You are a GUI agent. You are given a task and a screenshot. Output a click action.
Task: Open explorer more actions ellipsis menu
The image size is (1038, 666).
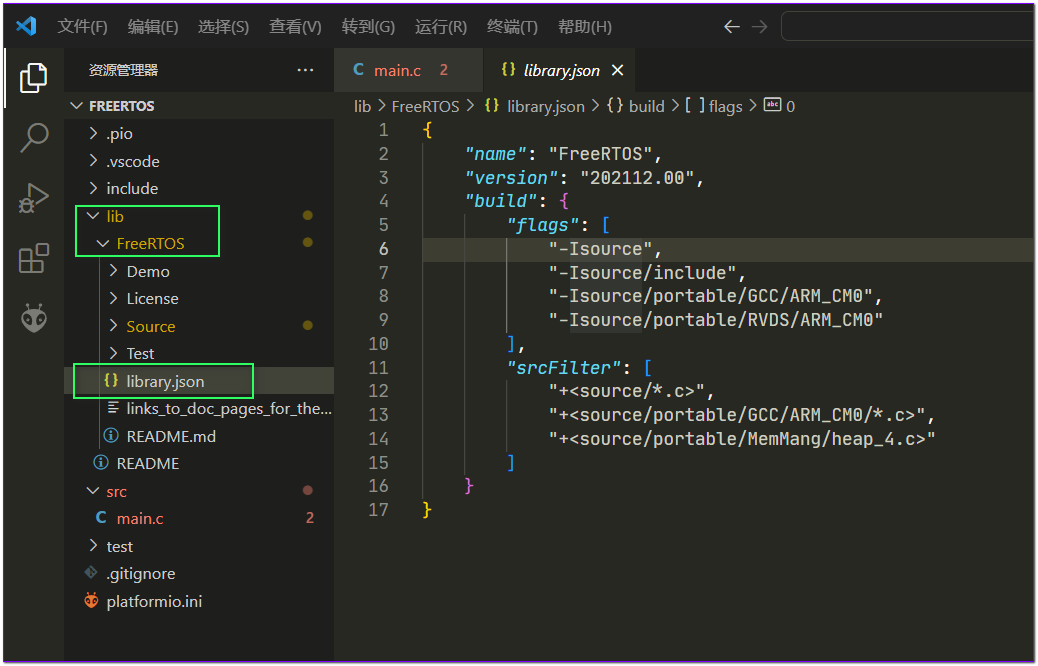(x=305, y=70)
